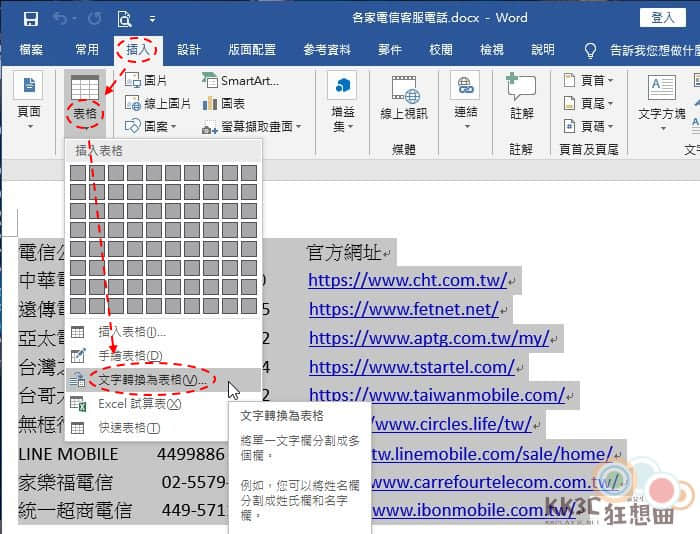
Task: Click the Redo icon in title bar
Action: click(95, 18)
